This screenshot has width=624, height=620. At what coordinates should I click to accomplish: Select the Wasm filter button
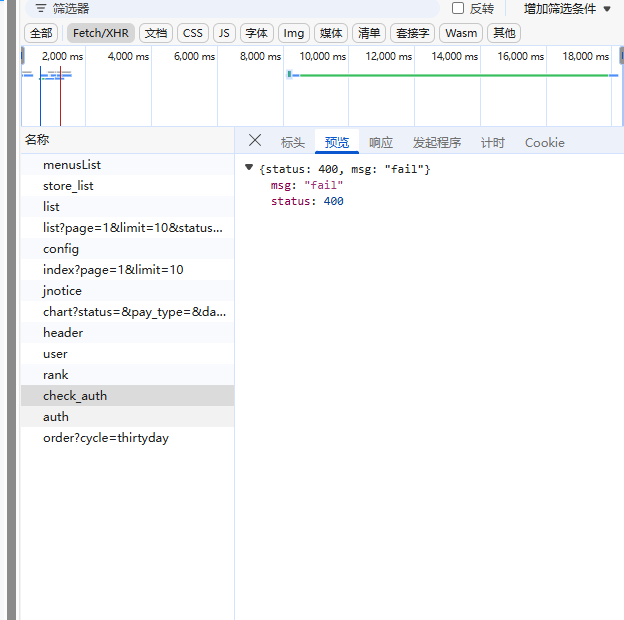tap(461, 33)
